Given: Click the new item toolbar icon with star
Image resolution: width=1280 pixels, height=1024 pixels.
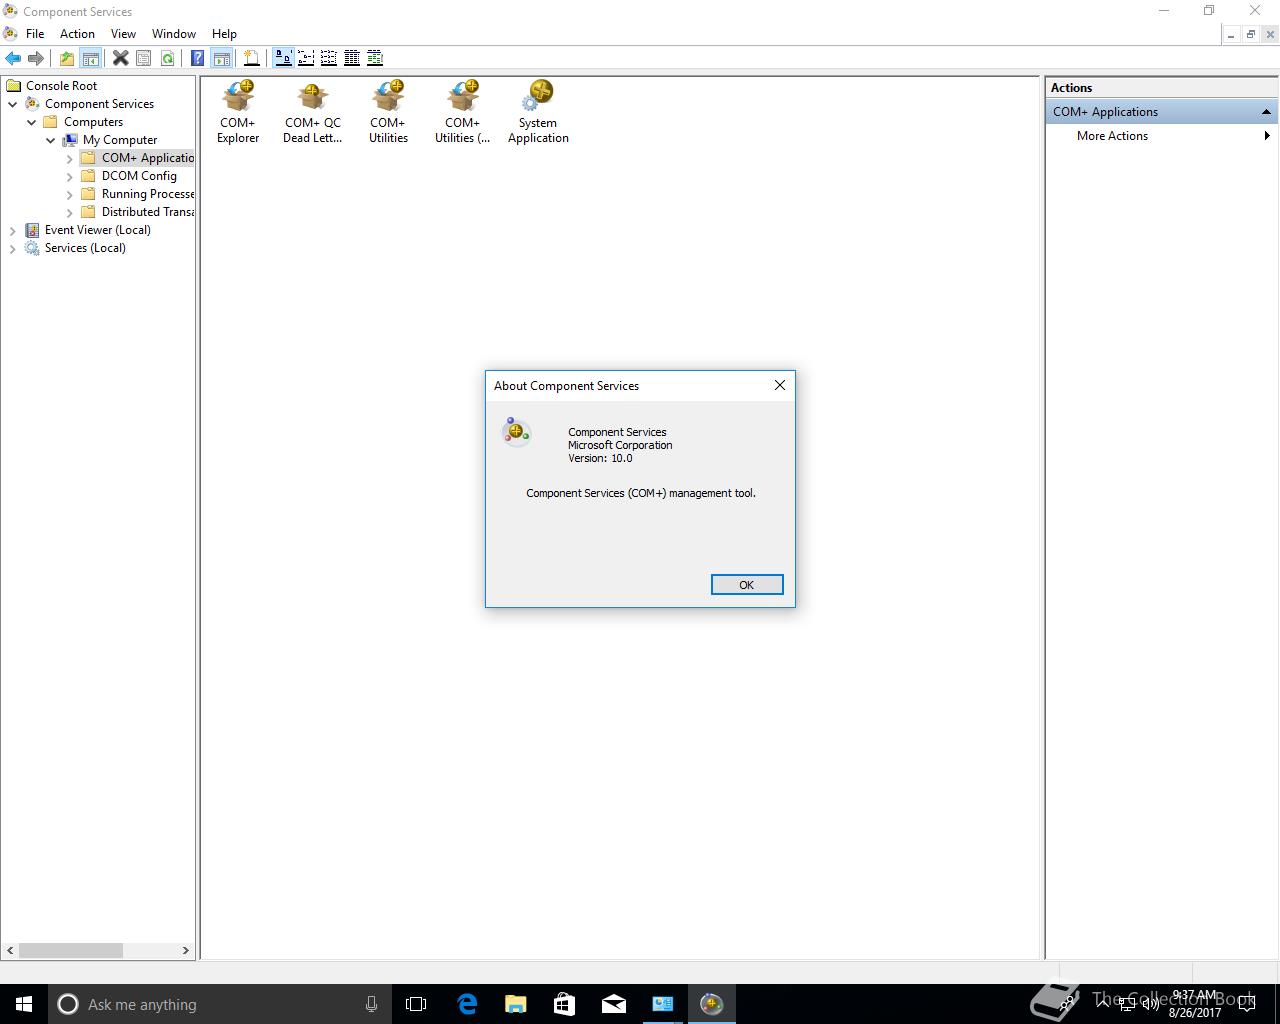Looking at the screenshot, I should pos(252,58).
